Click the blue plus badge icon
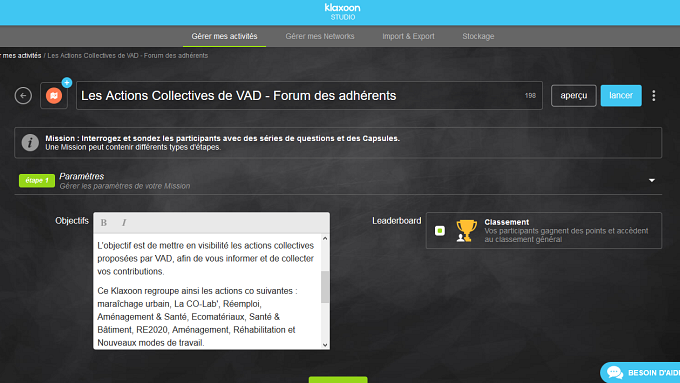The height and width of the screenshot is (383, 680). [x=66, y=82]
